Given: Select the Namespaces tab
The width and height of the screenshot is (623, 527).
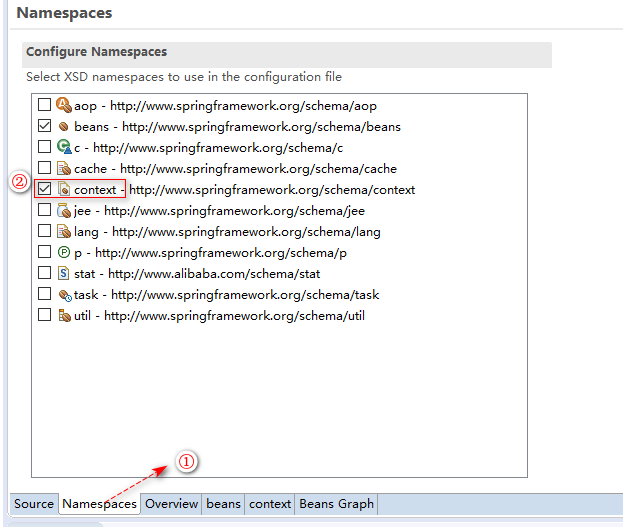Looking at the screenshot, I should coord(99,504).
